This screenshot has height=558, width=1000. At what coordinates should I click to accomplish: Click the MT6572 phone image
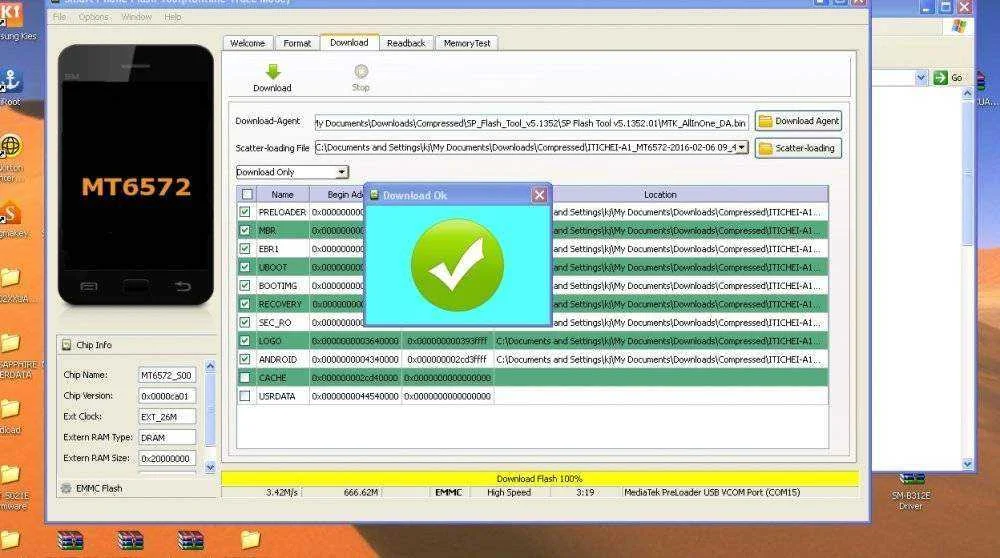click(x=136, y=175)
